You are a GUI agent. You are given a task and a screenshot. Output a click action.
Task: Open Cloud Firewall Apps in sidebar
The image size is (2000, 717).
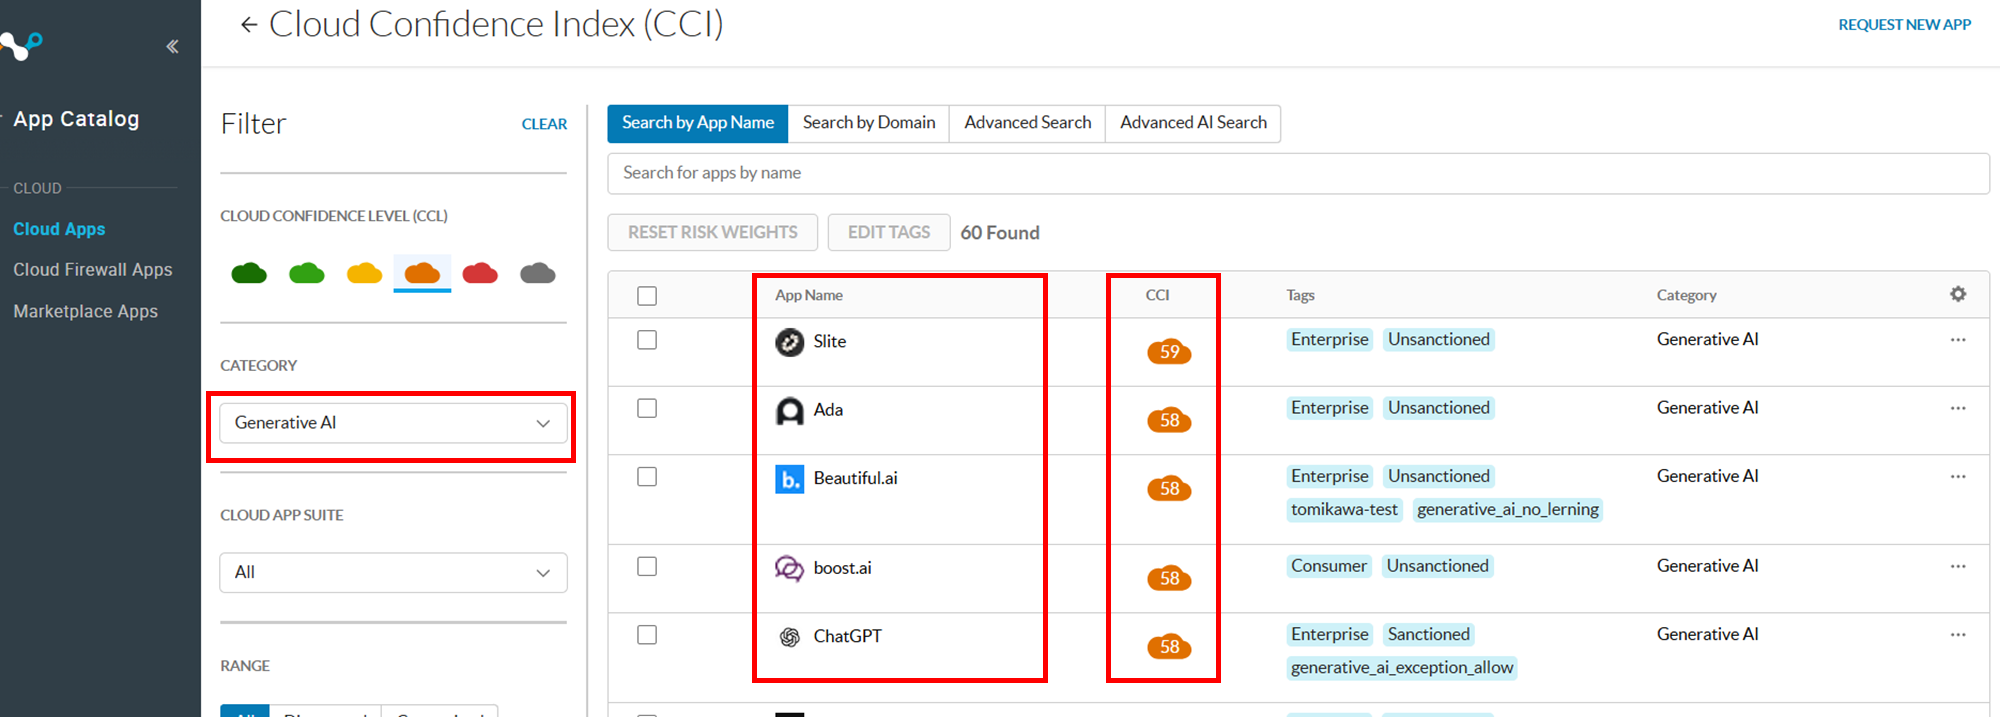[93, 270]
